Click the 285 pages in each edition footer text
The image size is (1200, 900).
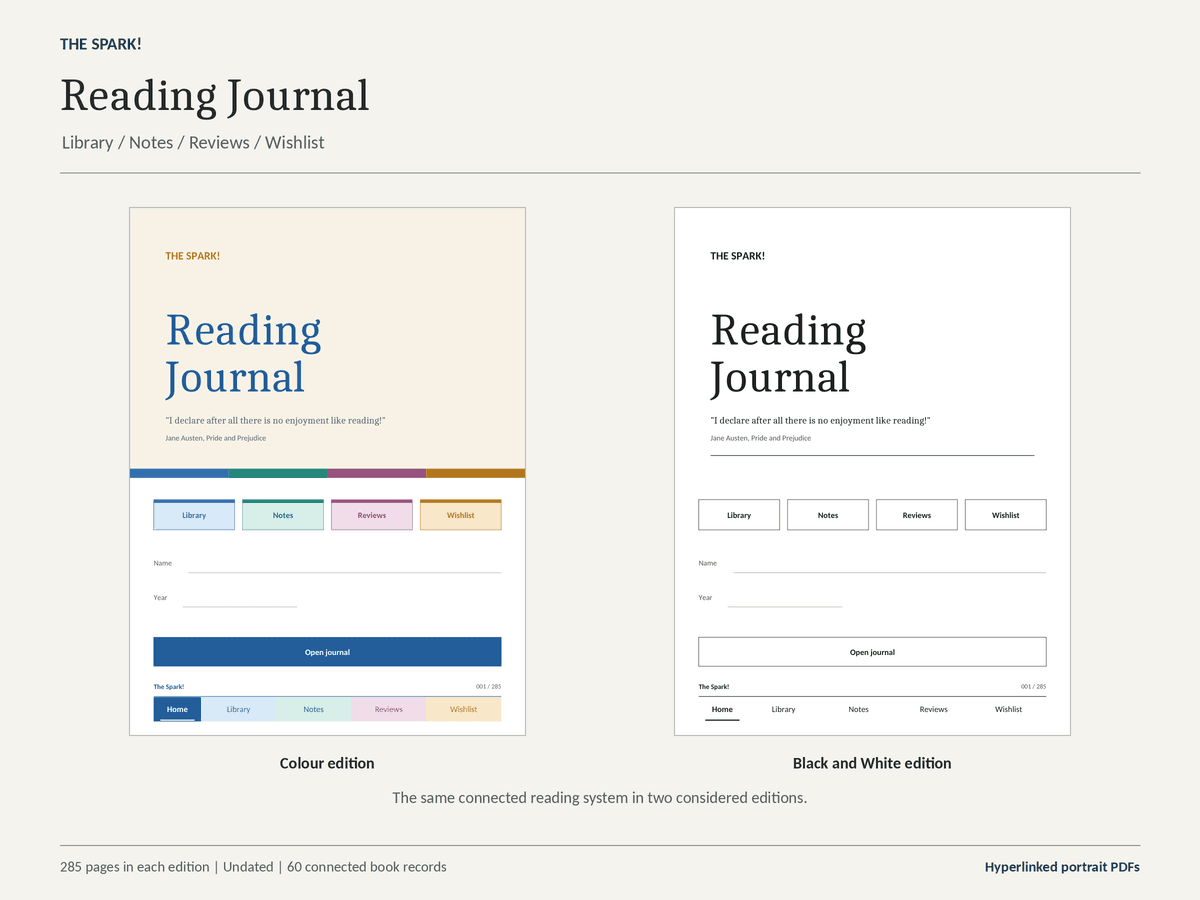pos(135,867)
